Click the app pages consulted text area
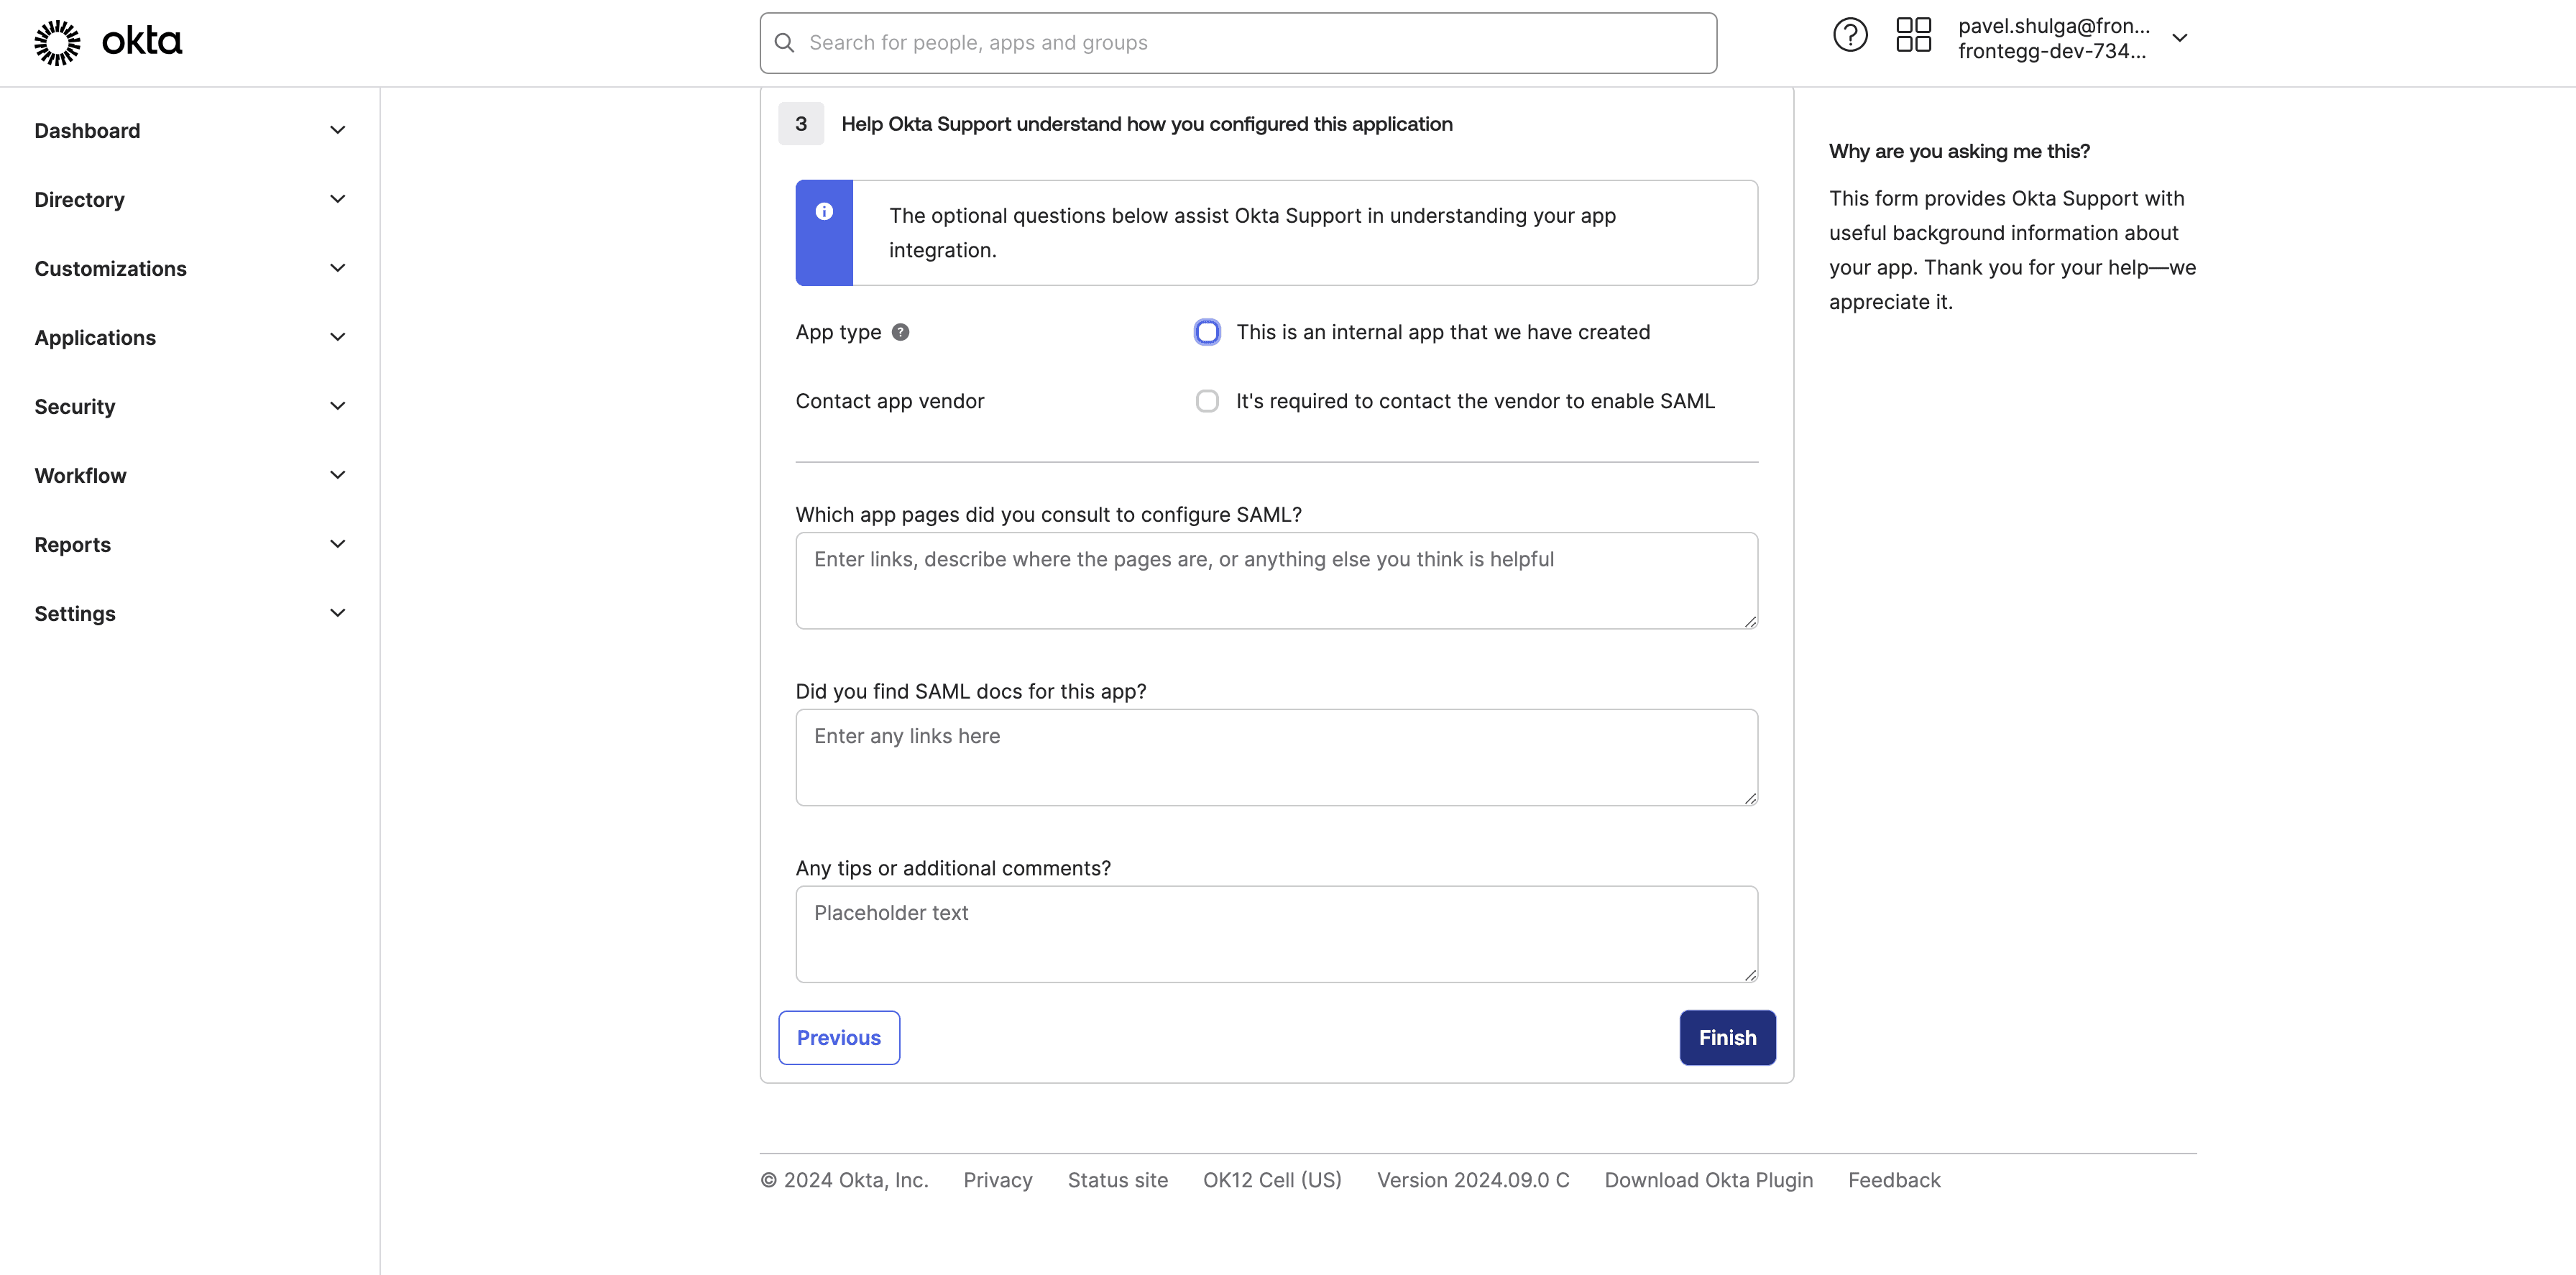Viewport: 2576px width, 1275px height. point(1276,581)
